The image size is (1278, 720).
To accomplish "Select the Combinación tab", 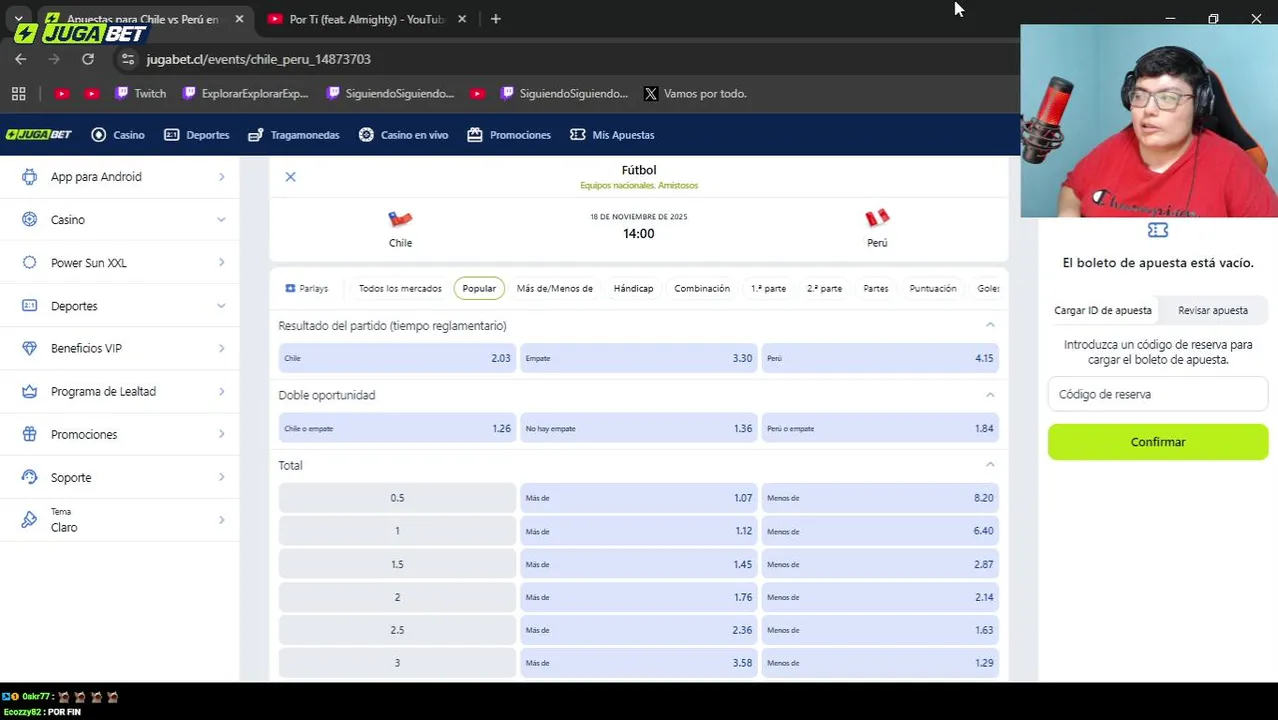I will pos(702,288).
